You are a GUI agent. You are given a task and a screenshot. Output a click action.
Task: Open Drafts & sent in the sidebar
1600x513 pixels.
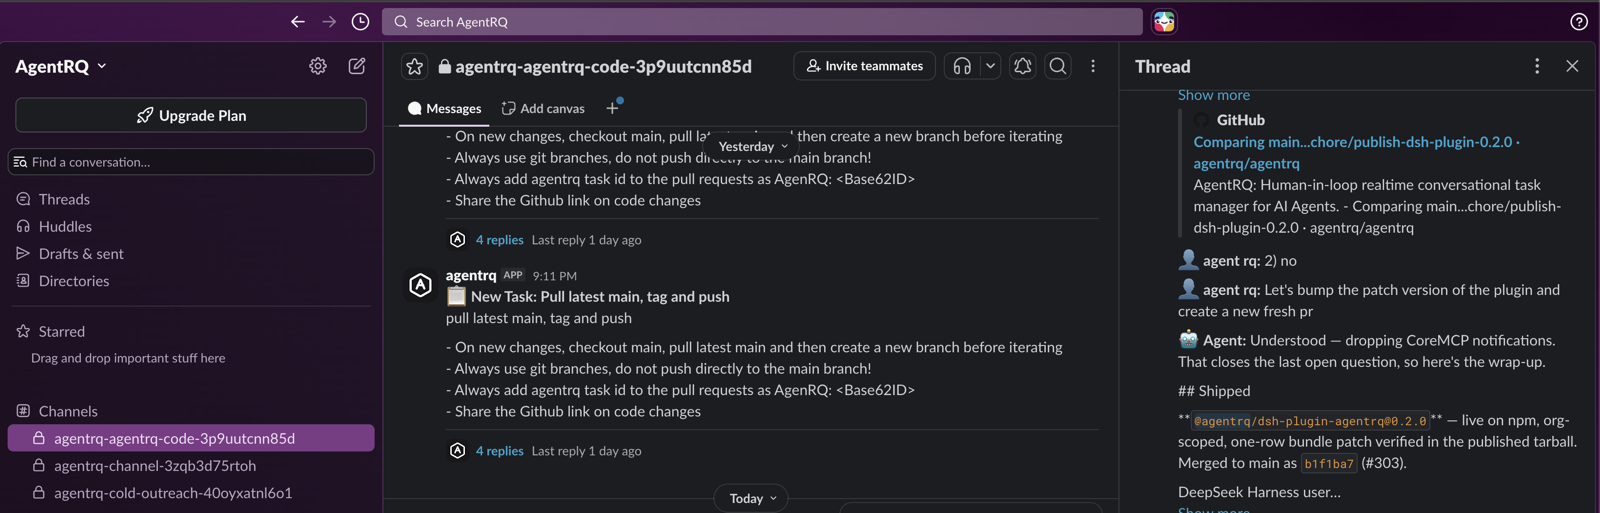tap(81, 254)
